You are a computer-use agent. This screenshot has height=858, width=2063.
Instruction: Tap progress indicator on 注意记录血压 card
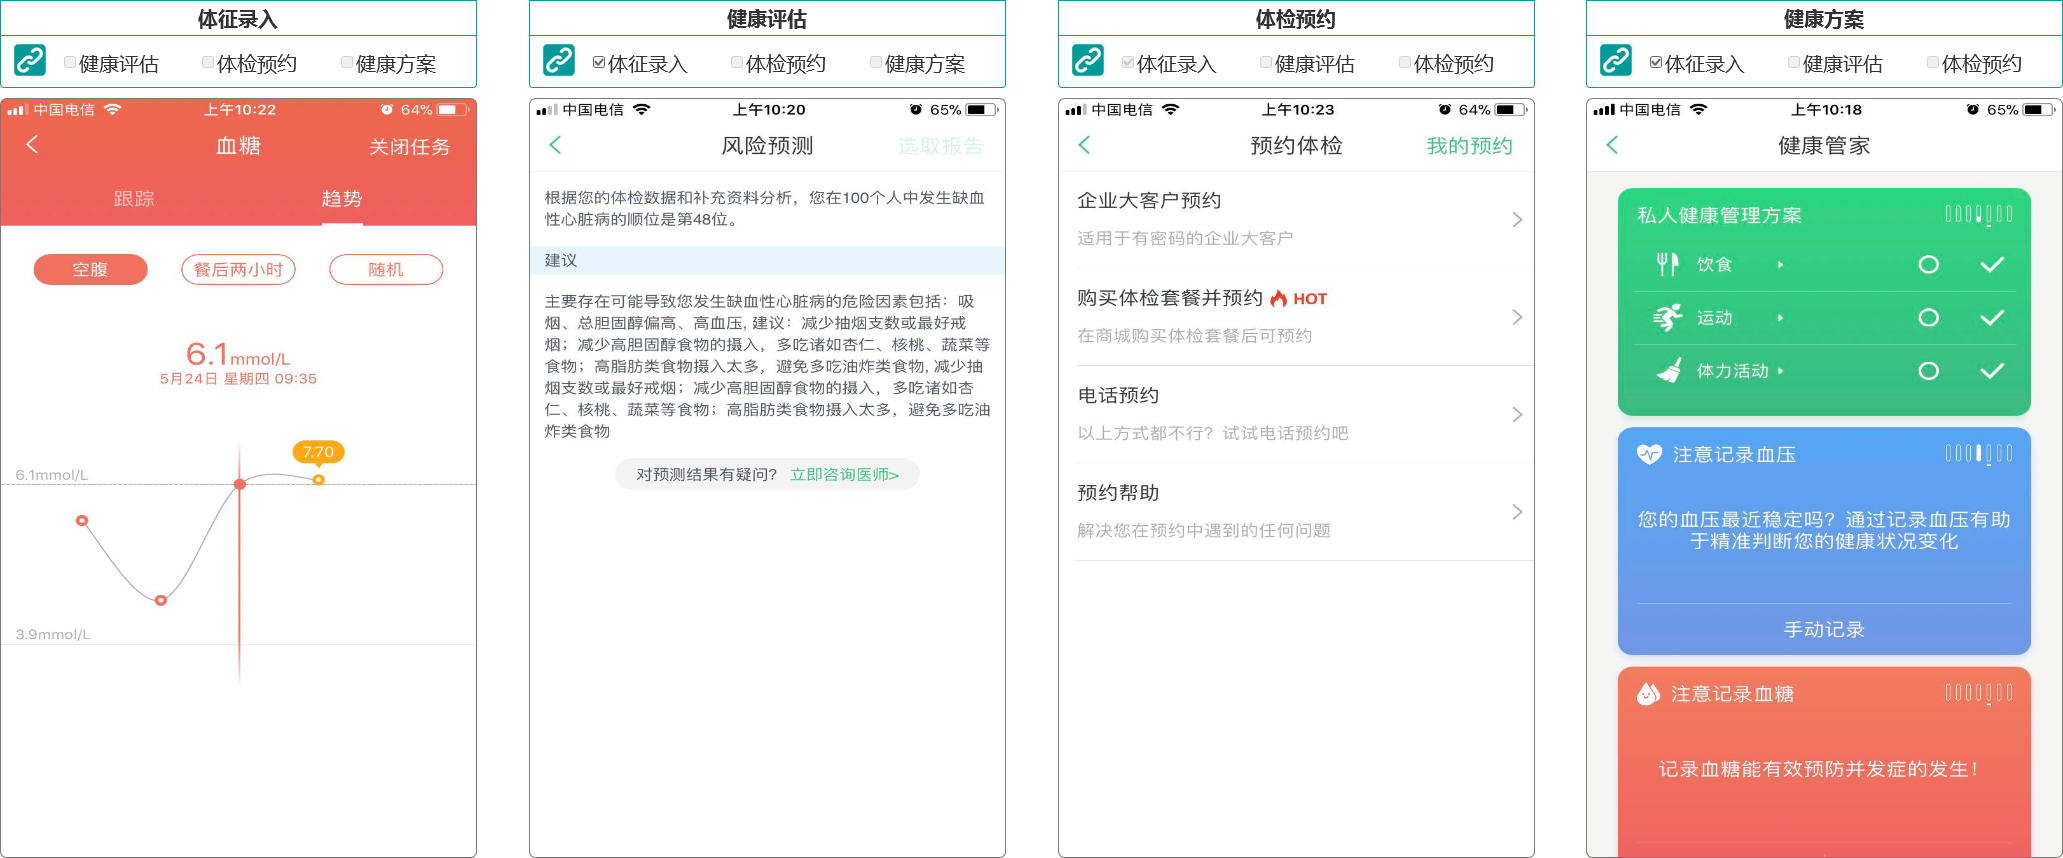click(x=1979, y=454)
